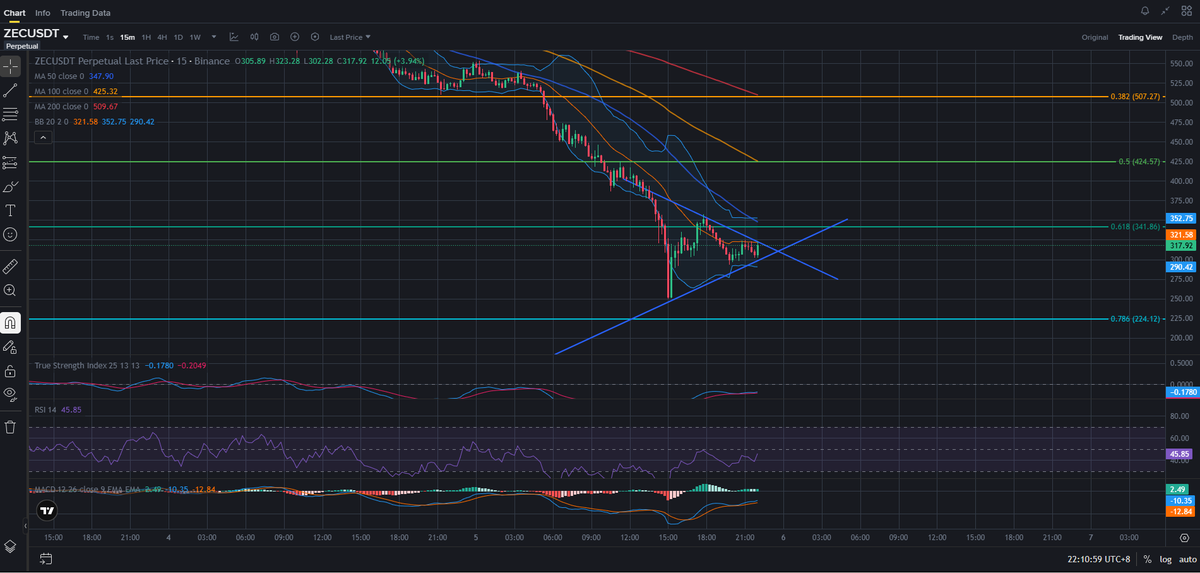Click the 317.92 last price label
1200x573 pixels.
[1181, 245]
